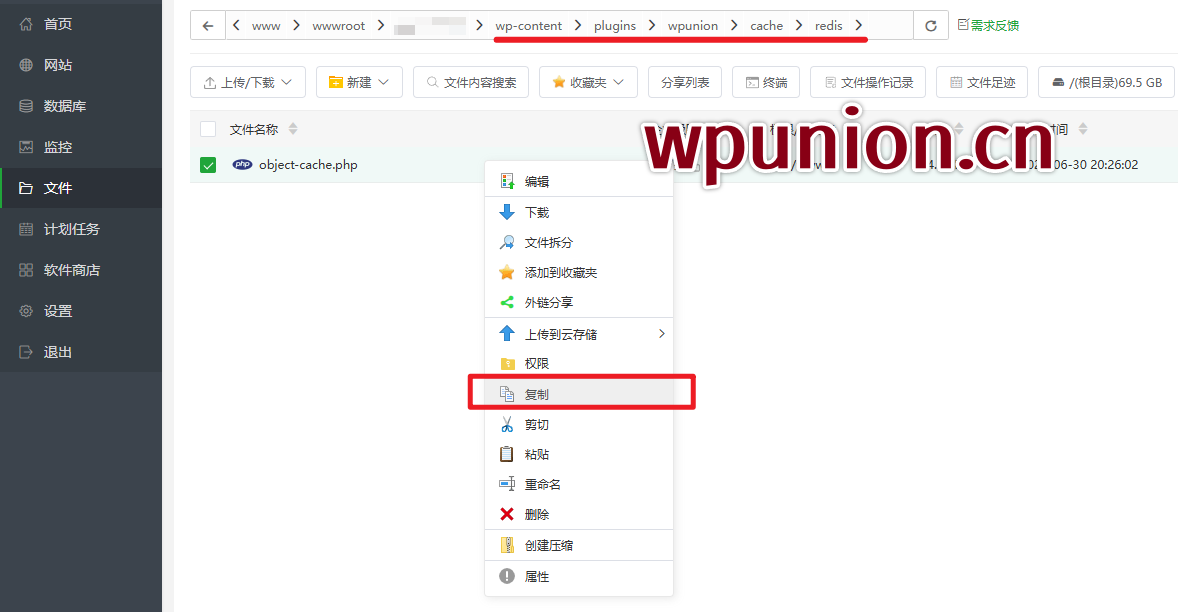1178x612 pixels.
Task: Navigate to wwwroot in the path bar
Action: 339,26
